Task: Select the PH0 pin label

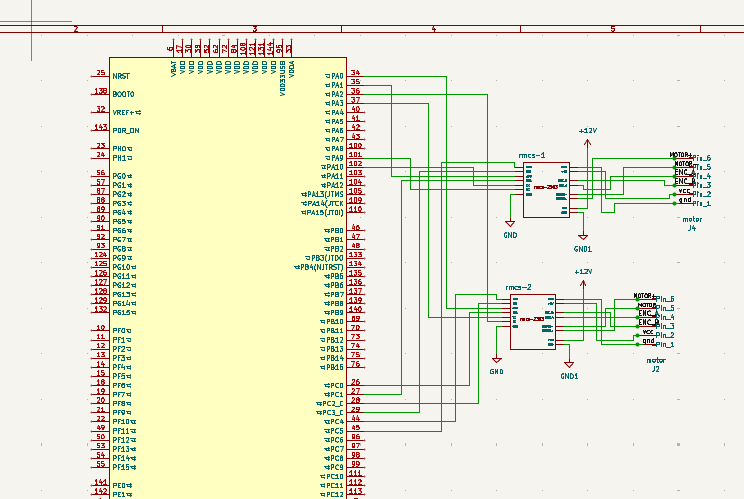Action: [122, 149]
